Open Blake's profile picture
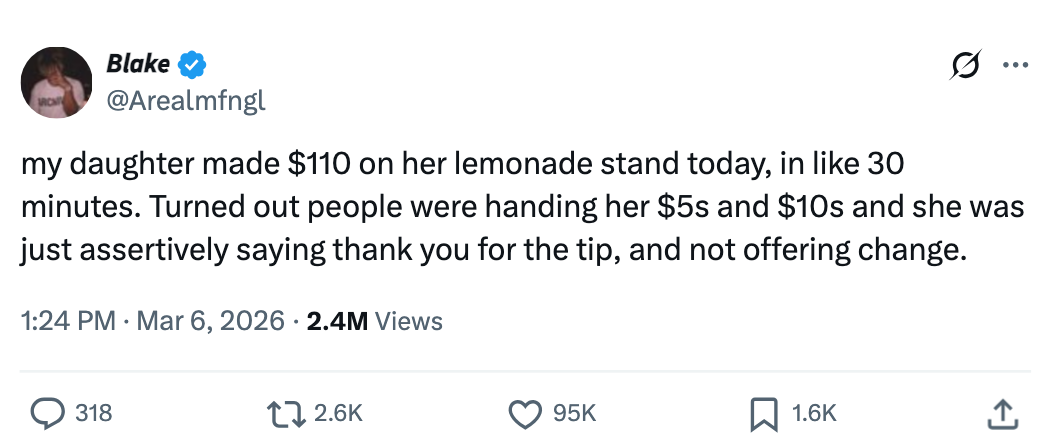 (x=56, y=82)
